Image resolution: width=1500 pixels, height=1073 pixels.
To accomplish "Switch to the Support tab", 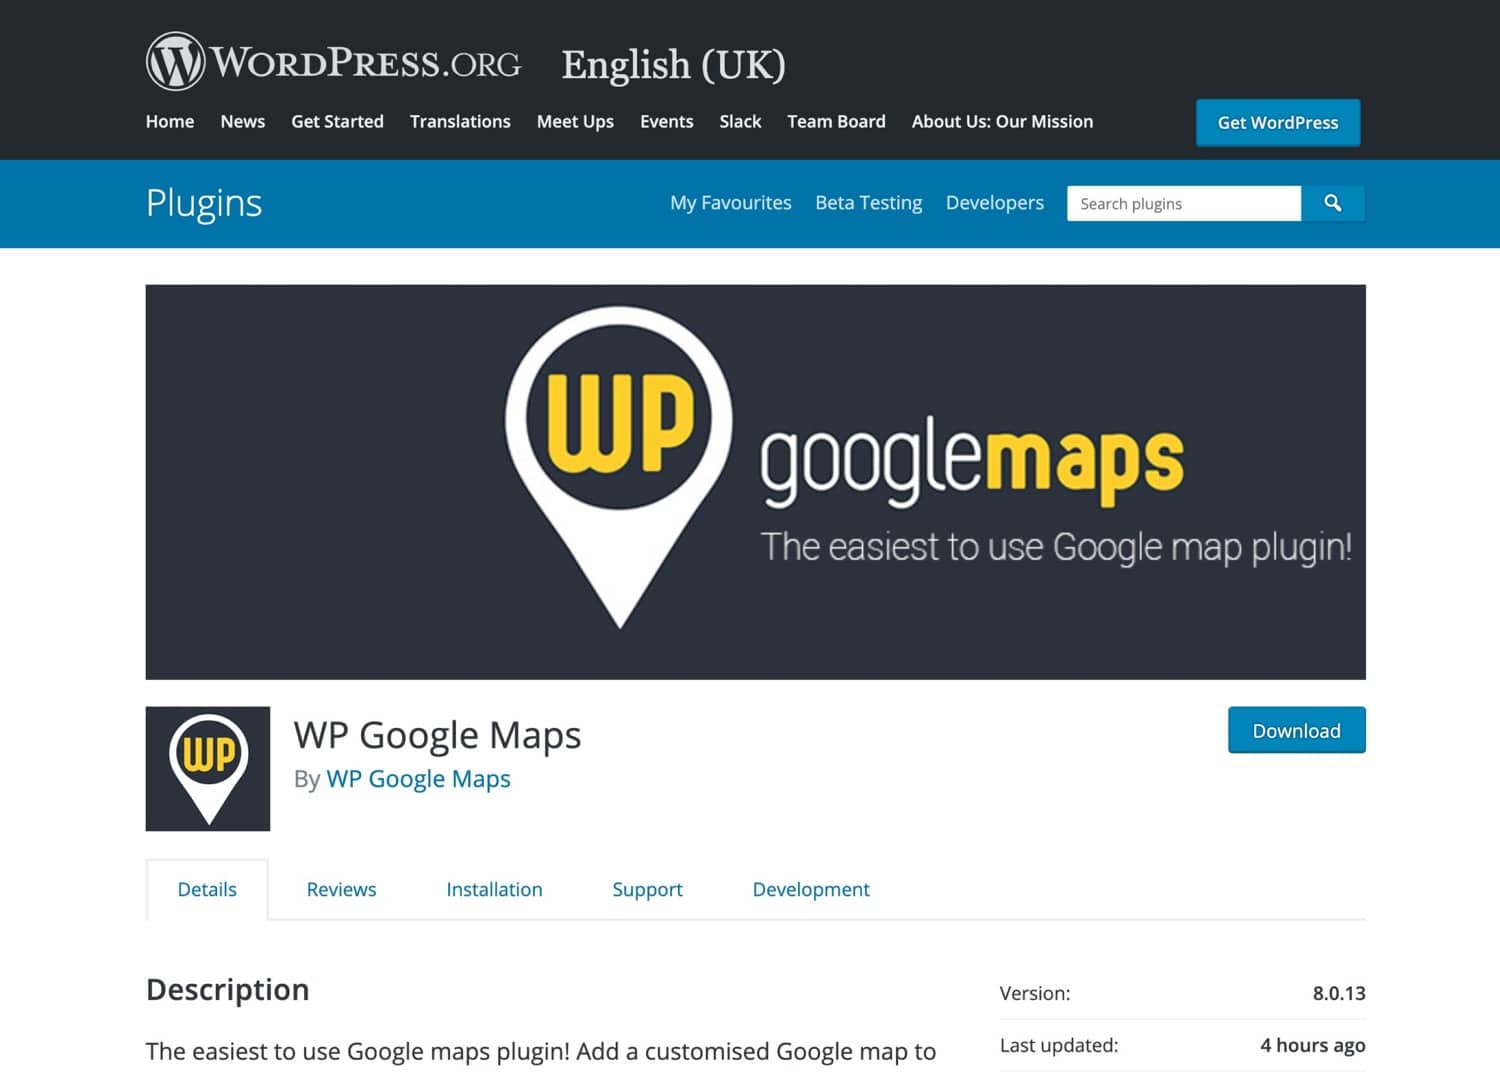I will click(x=647, y=889).
